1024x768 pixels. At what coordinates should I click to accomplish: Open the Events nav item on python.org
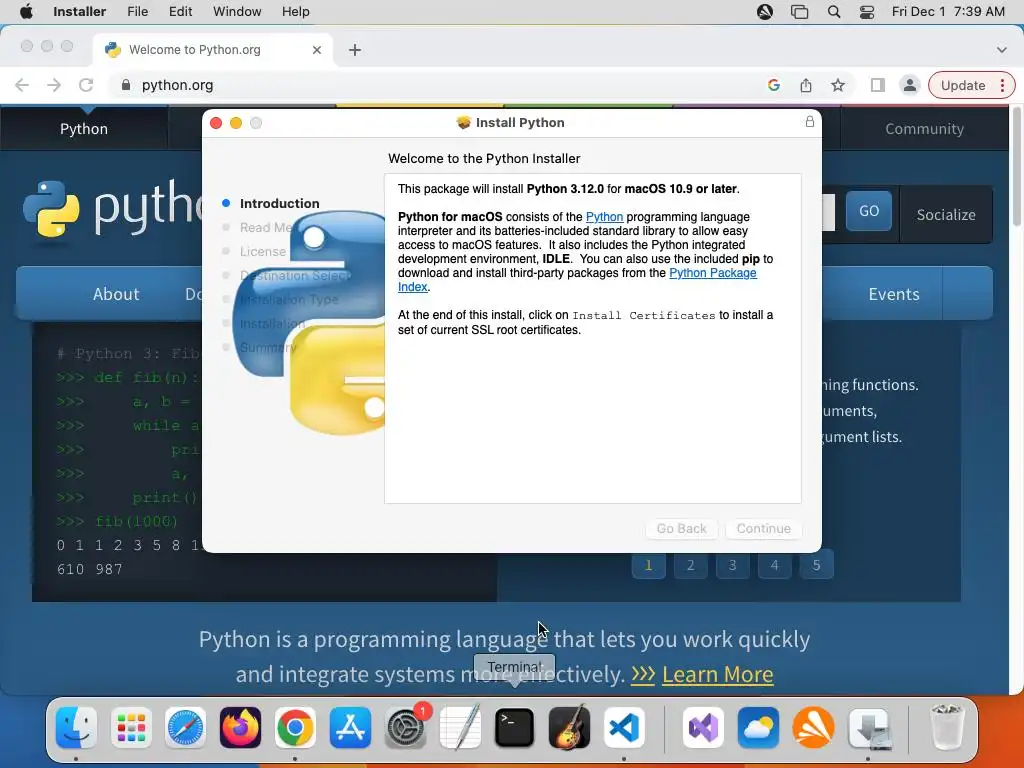pyautogui.click(x=893, y=294)
